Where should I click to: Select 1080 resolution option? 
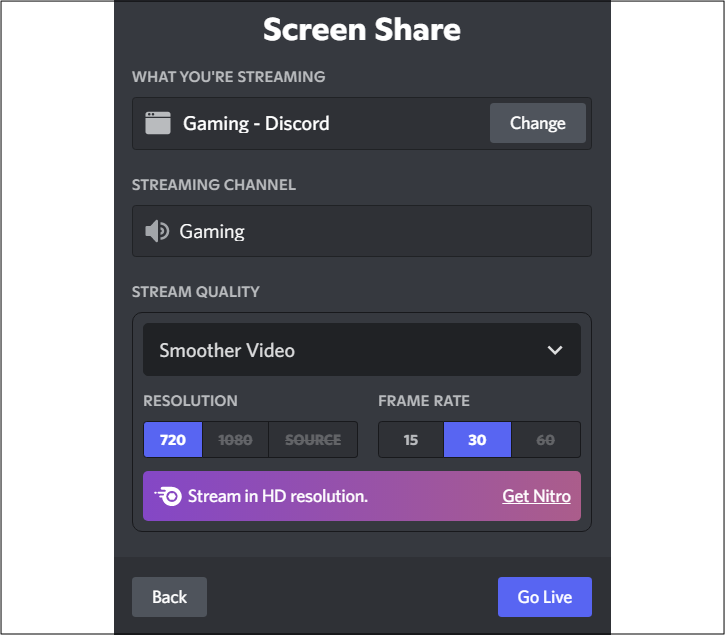[x=235, y=439]
